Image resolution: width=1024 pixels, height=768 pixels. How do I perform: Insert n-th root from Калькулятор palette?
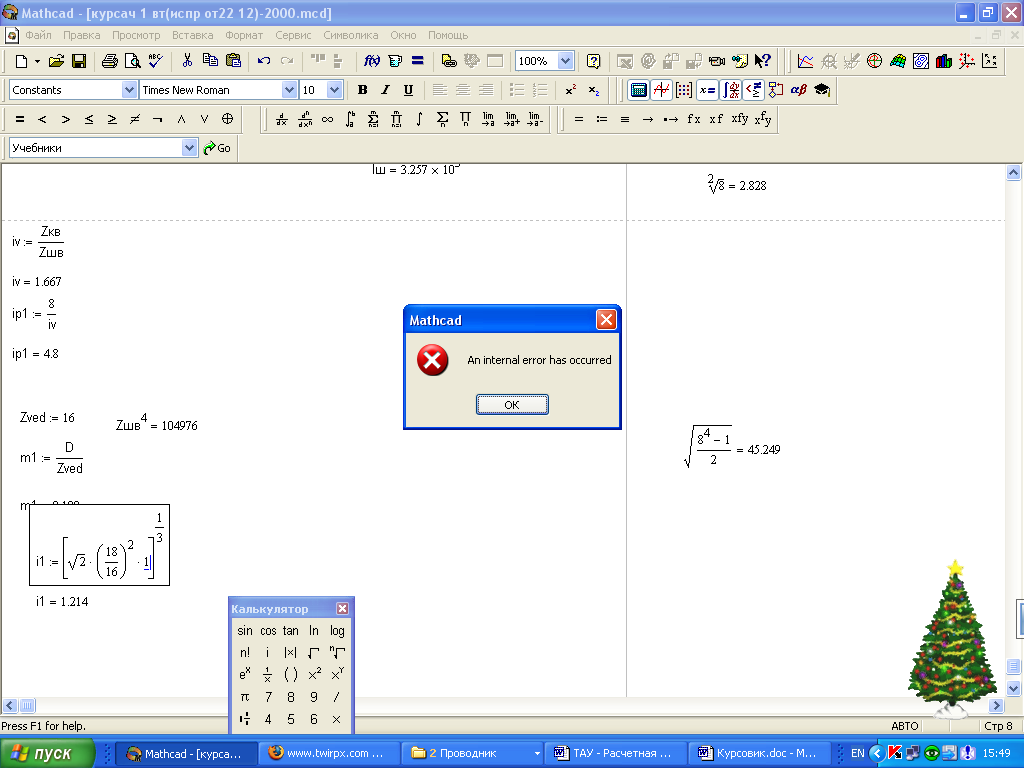pyautogui.click(x=337, y=652)
